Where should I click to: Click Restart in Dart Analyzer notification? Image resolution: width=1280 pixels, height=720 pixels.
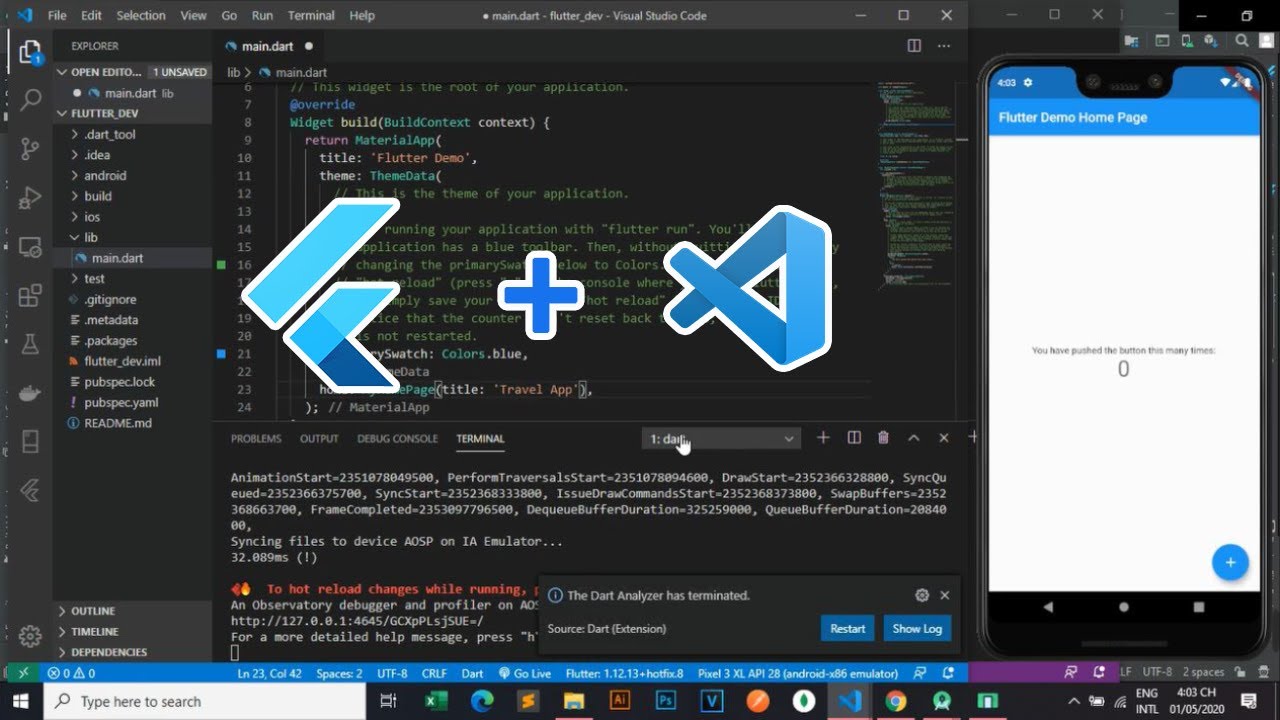click(x=847, y=629)
